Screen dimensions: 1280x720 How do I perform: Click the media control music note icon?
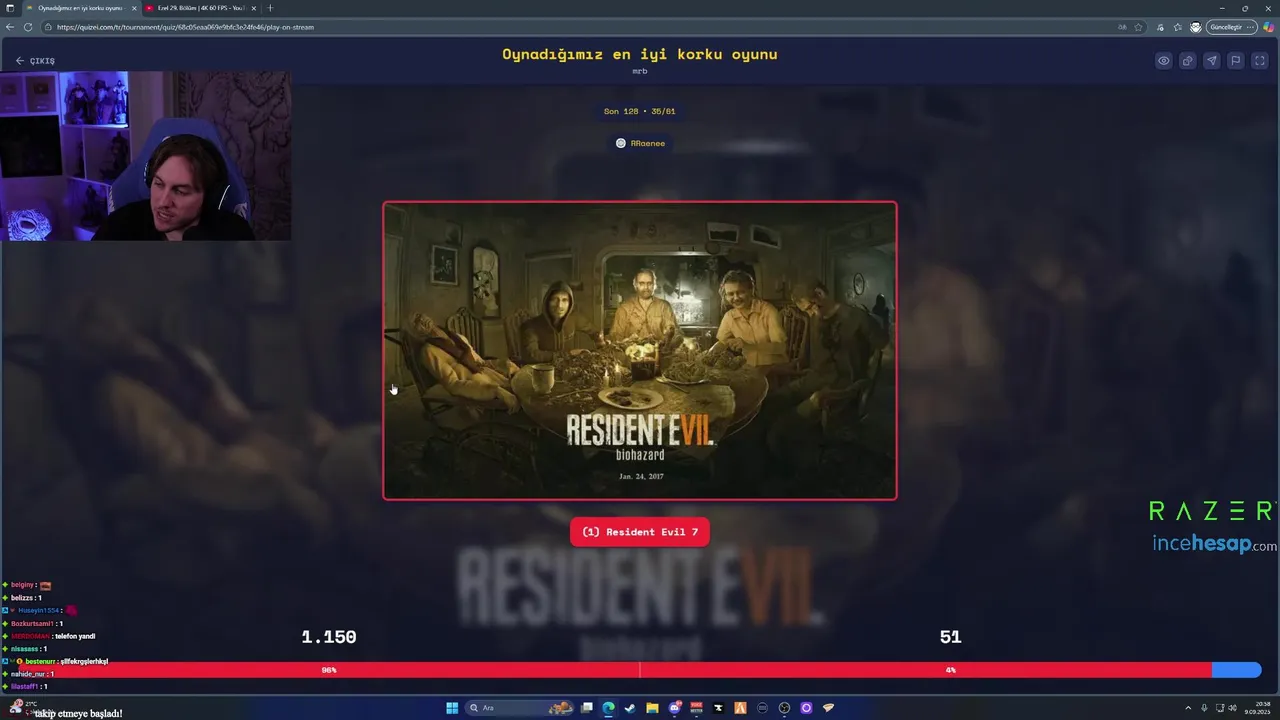click(1160, 27)
